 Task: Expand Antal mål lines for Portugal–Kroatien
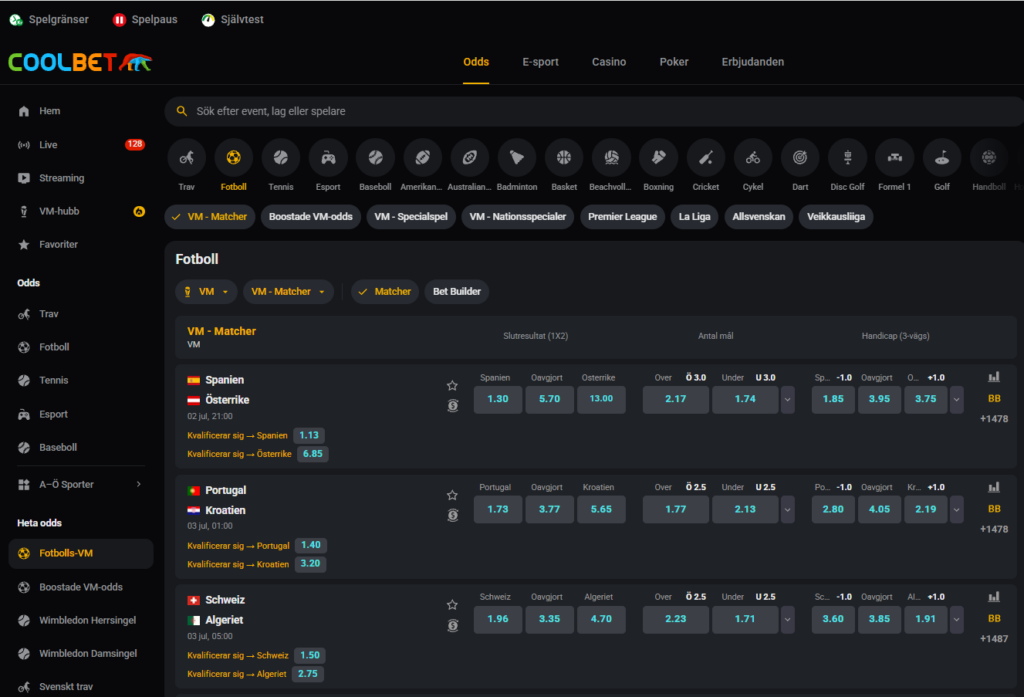tap(788, 510)
